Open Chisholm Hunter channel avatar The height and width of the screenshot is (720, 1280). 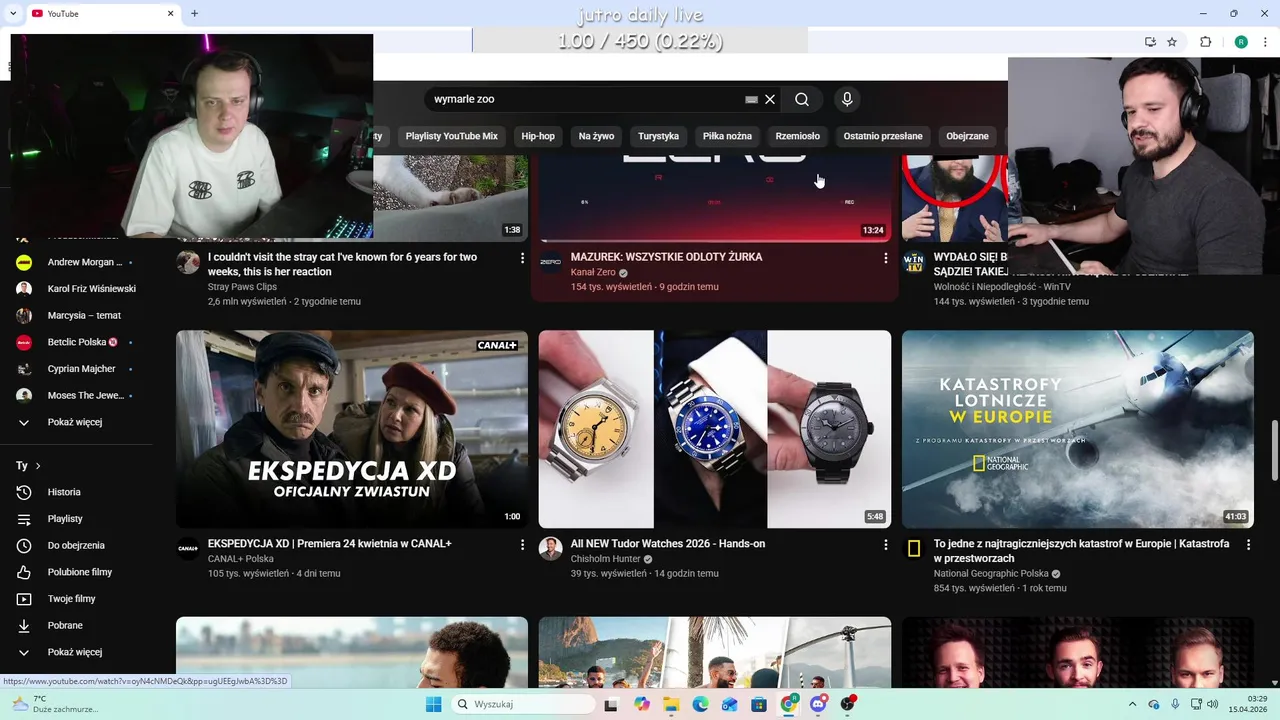pos(551,548)
